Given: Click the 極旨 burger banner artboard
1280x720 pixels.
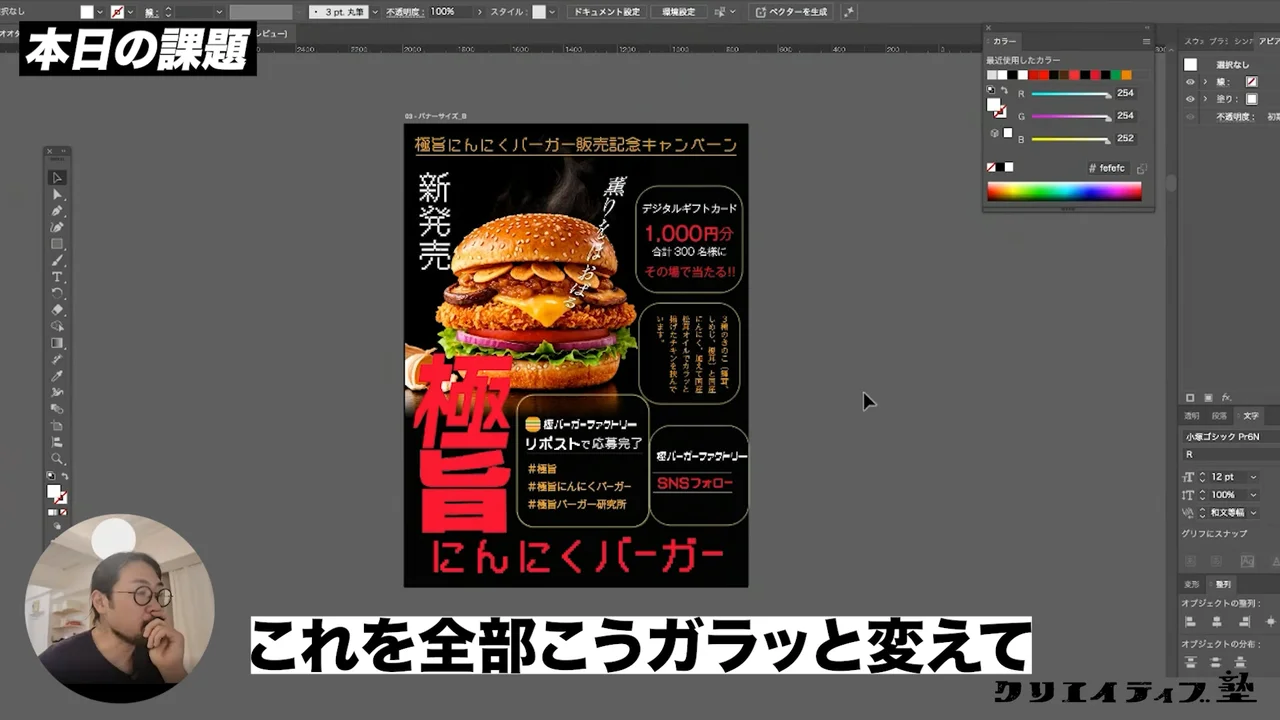Looking at the screenshot, I should click(x=576, y=355).
